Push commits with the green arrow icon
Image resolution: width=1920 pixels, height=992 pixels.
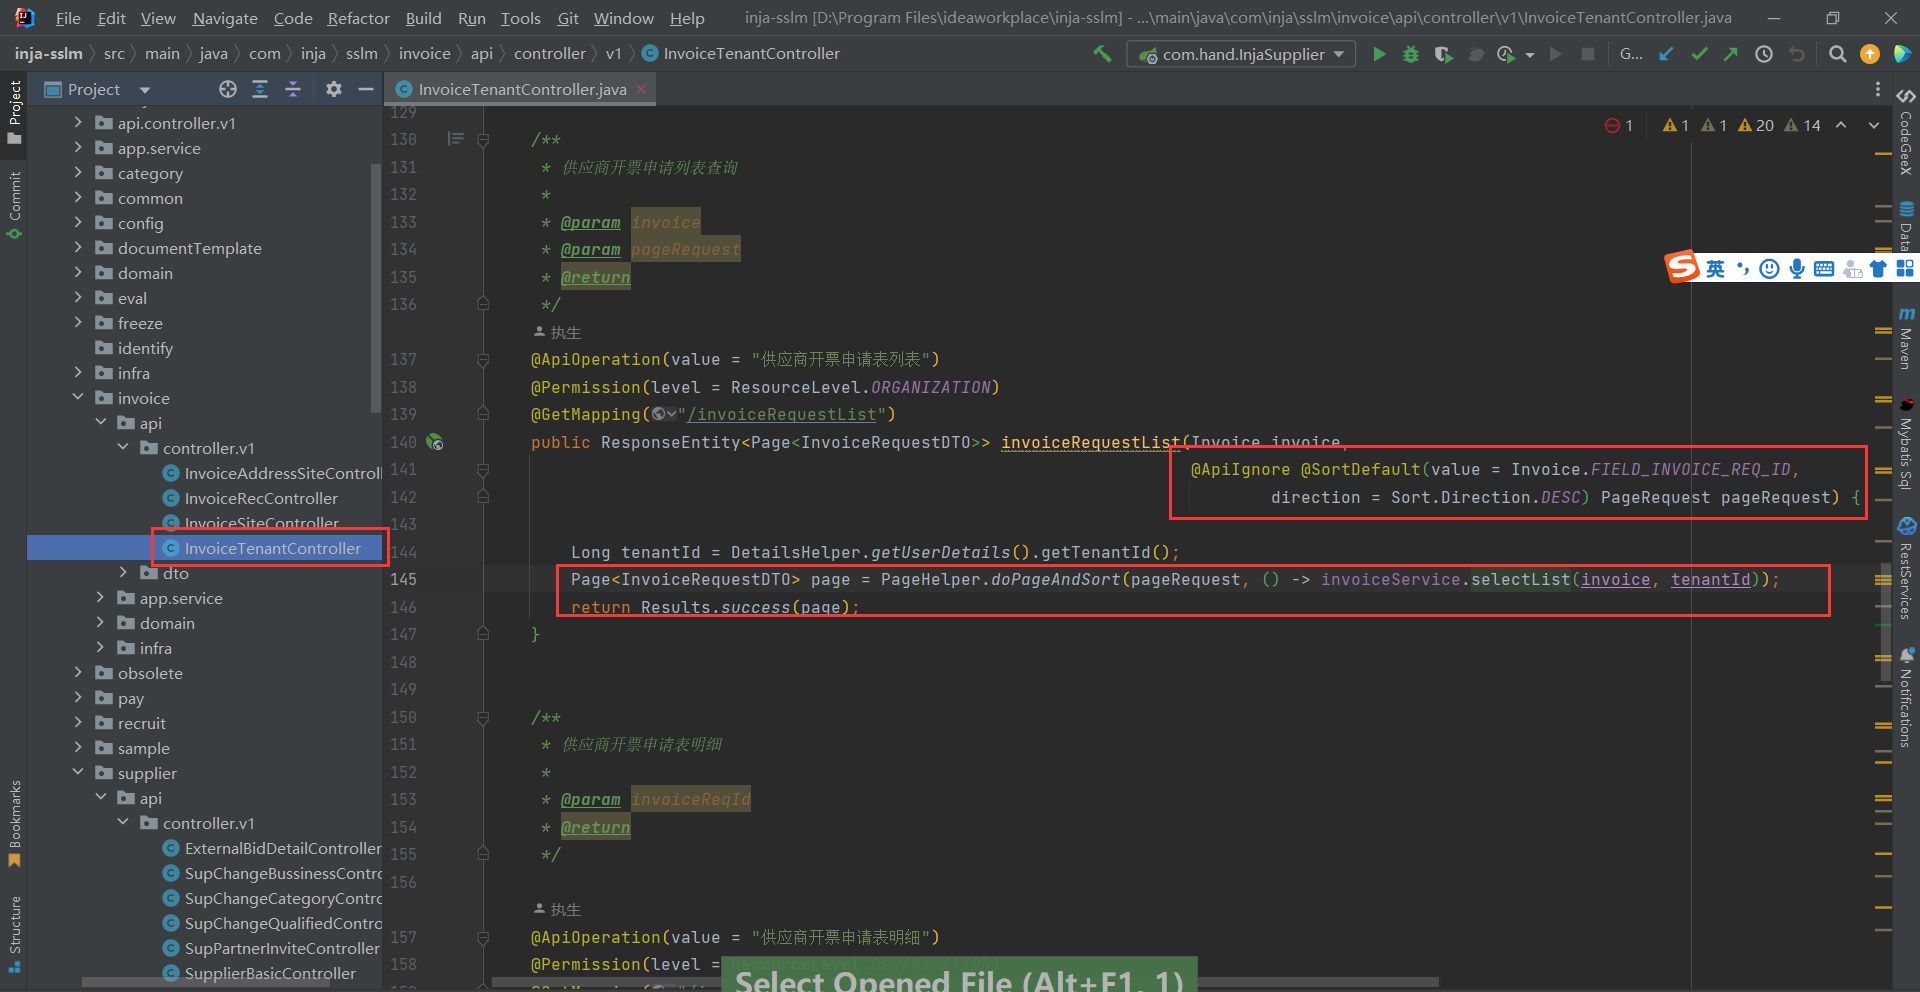pos(1731,54)
